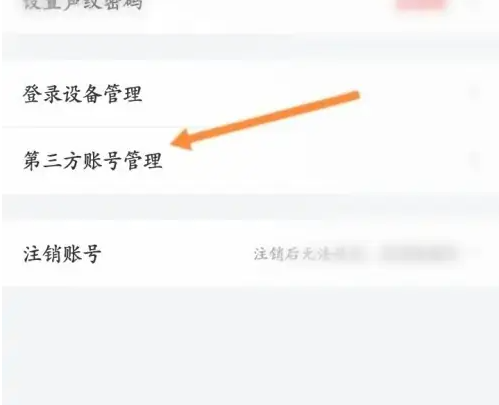Open 登录设备管理 settings row

(250, 94)
